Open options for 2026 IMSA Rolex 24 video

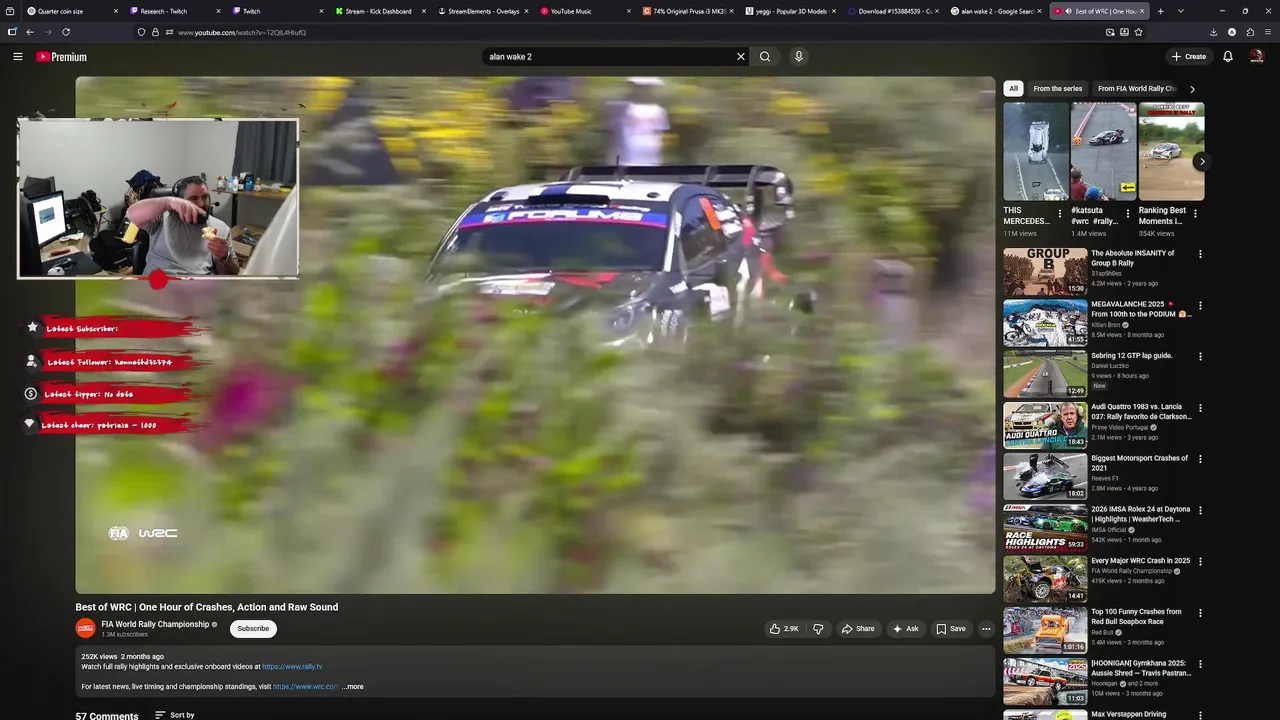pos(1200,510)
